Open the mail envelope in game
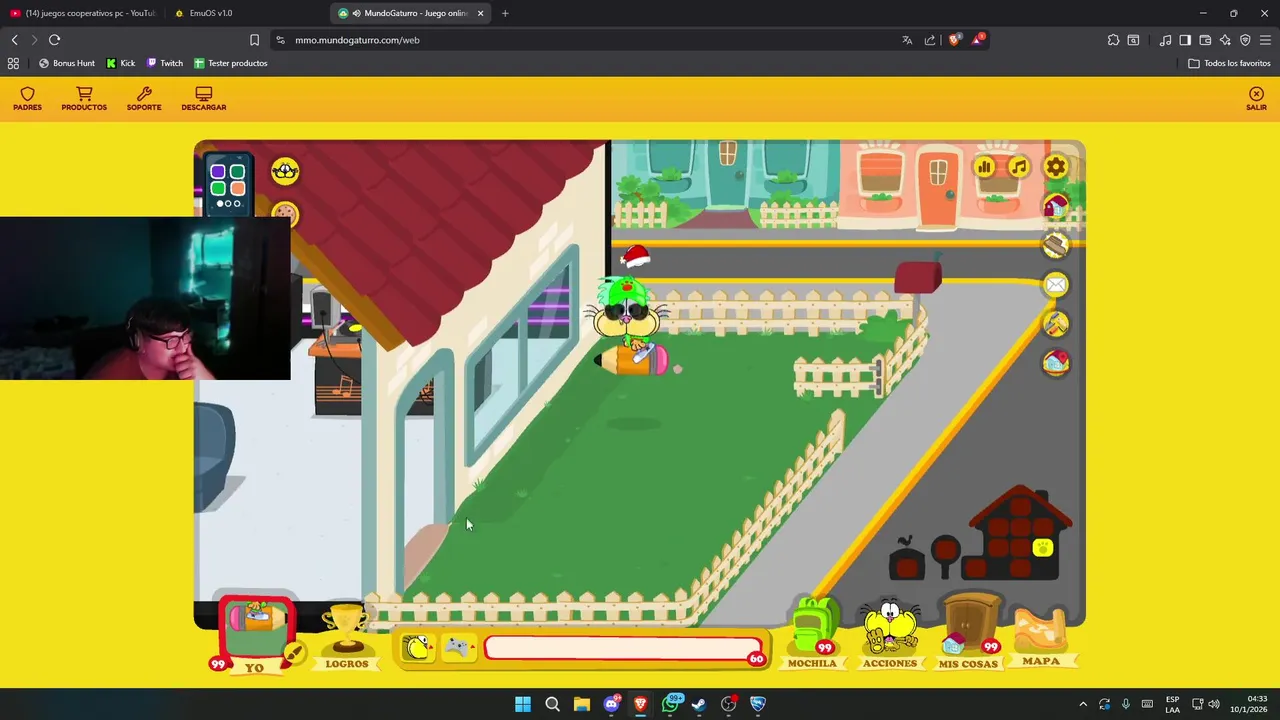The width and height of the screenshot is (1280, 720). 1056,285
